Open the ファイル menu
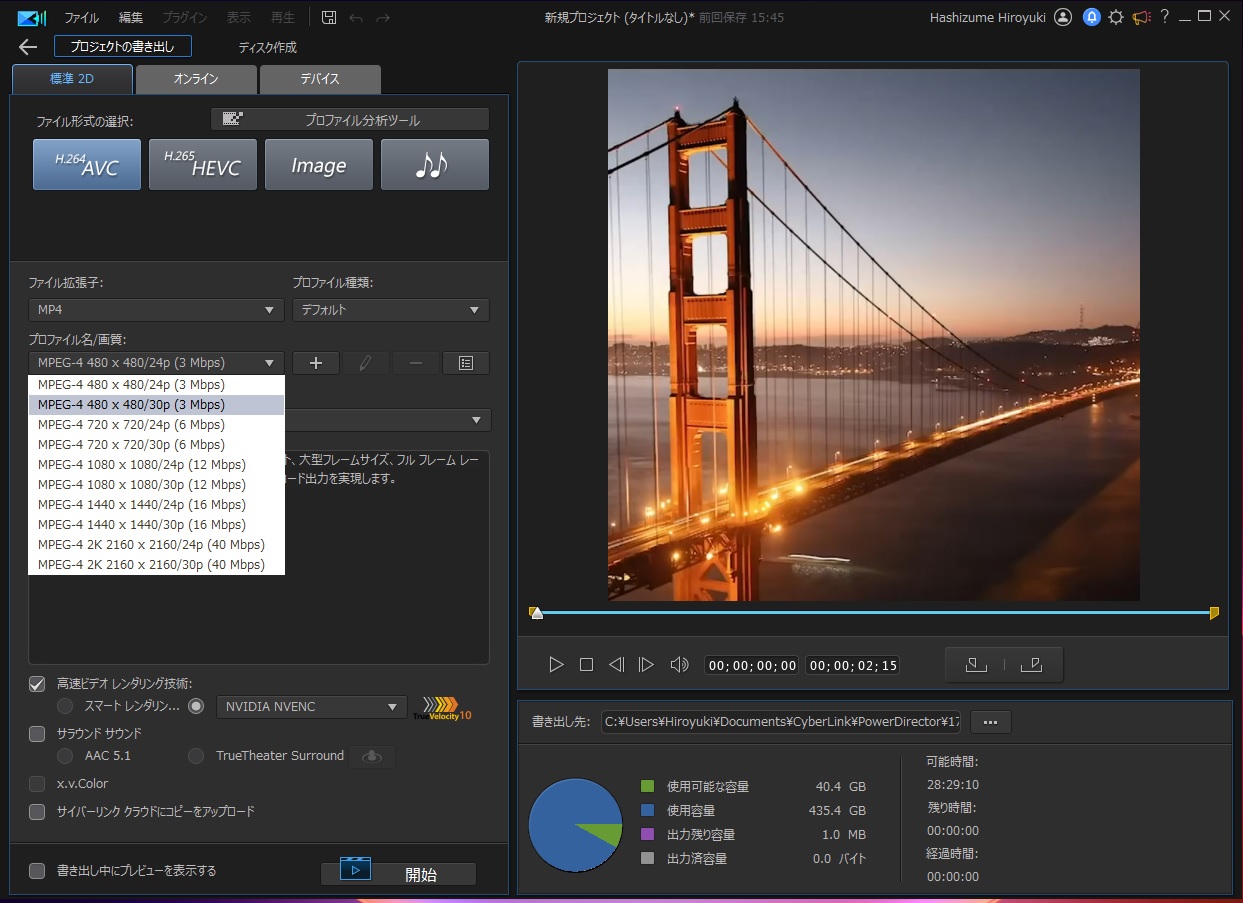1243x903 pixels. pyautogui.click(x=81, y=18)
